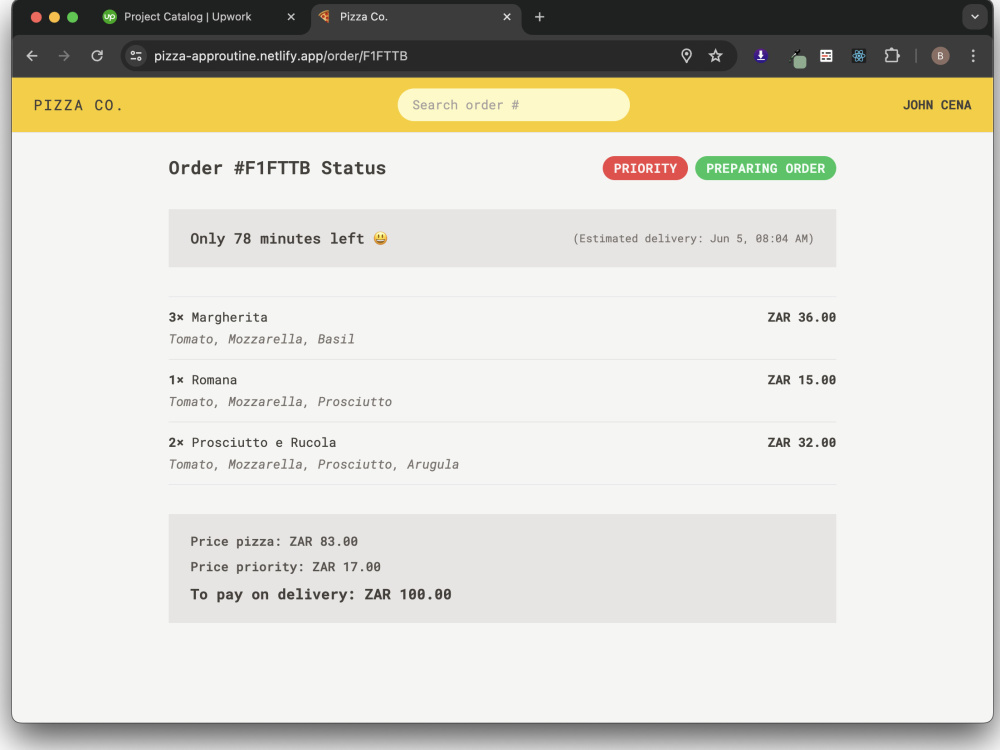Click the address bar URL

click(x=281, y=56)
